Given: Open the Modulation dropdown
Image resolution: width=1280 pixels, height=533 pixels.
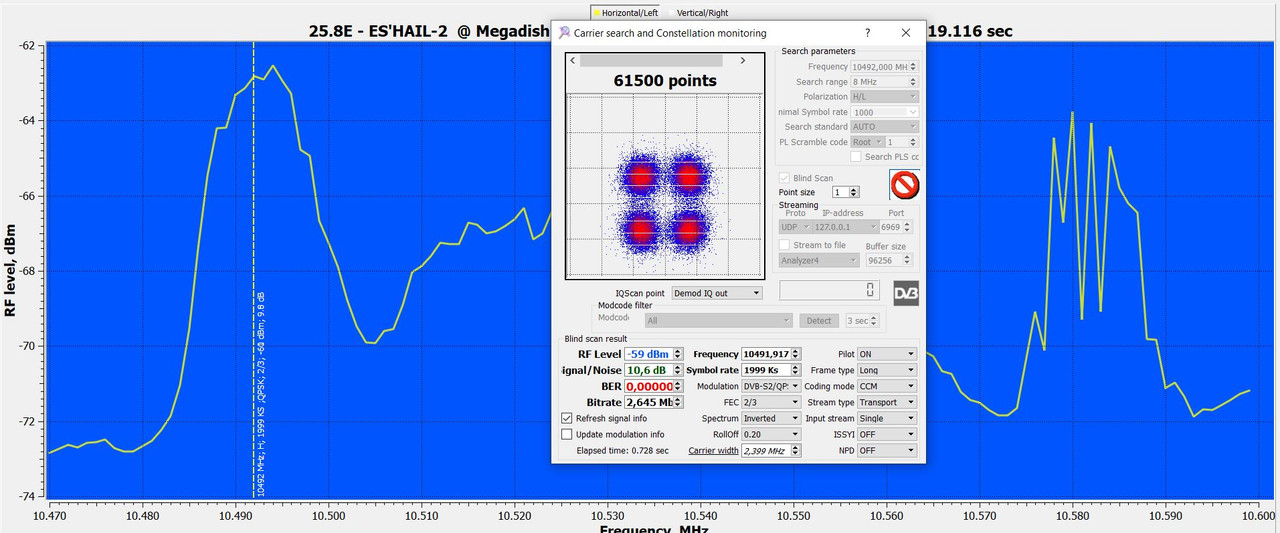Looking at the screenshot, I should pyautogui.click(x=771, y=386).
